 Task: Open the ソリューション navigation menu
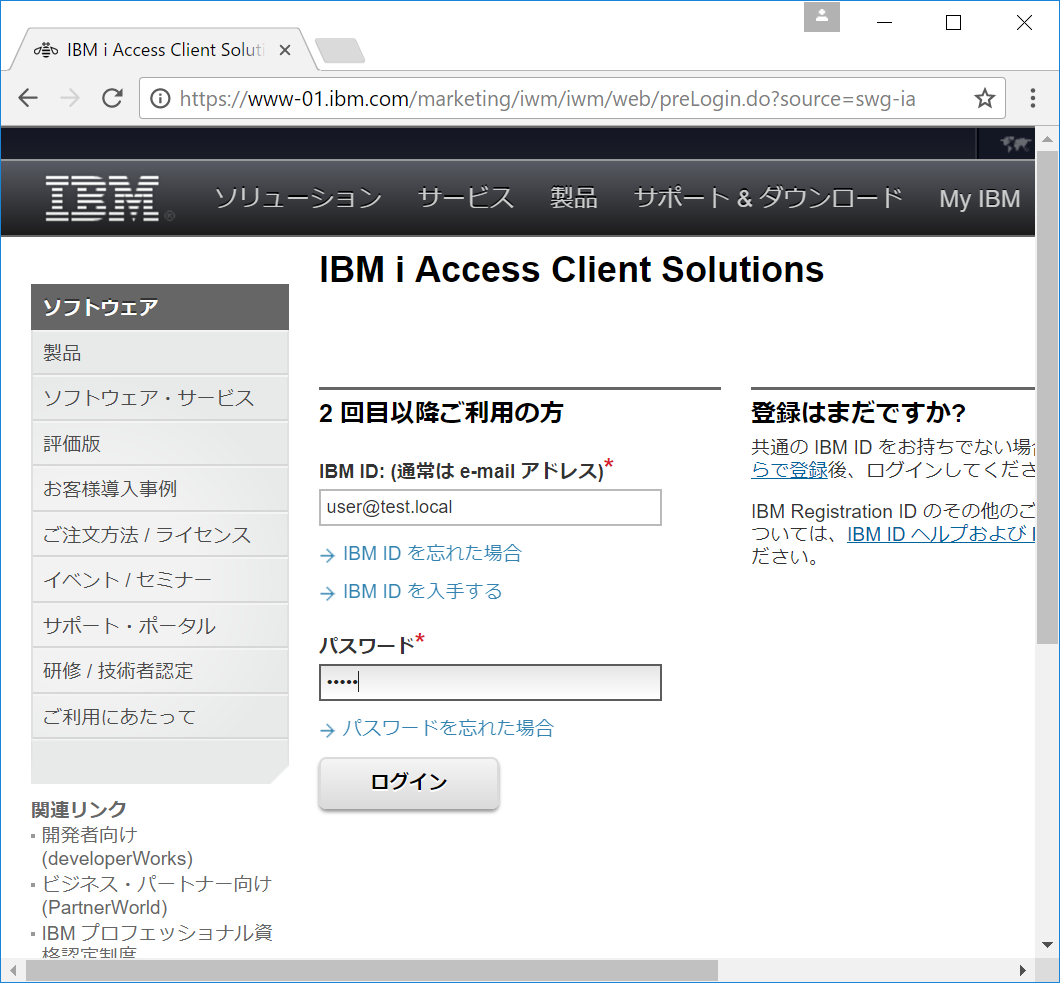296,199
